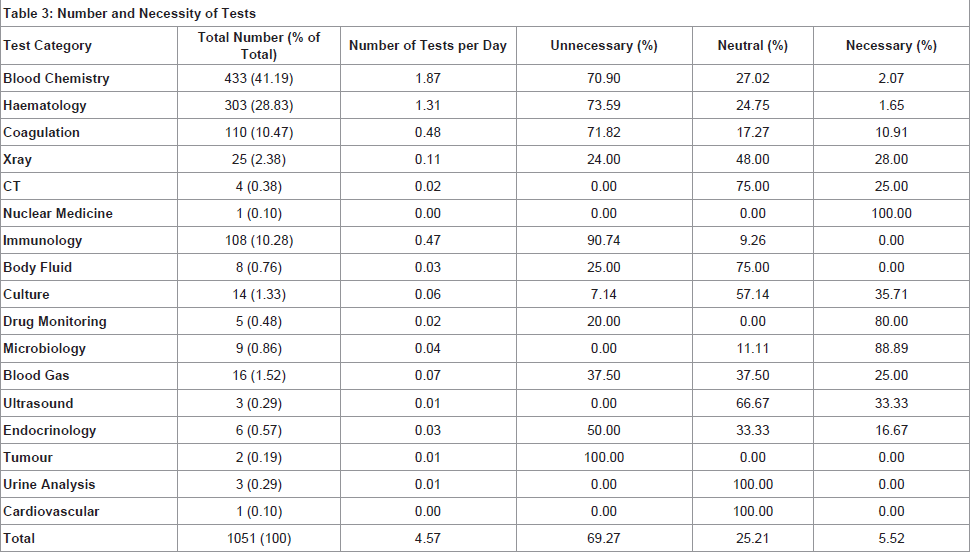The width and height of the screenshot is (970, 552).
Task: Select the total cell 1051 (100)
Action: pyautogui.click(x=259, y=538)
